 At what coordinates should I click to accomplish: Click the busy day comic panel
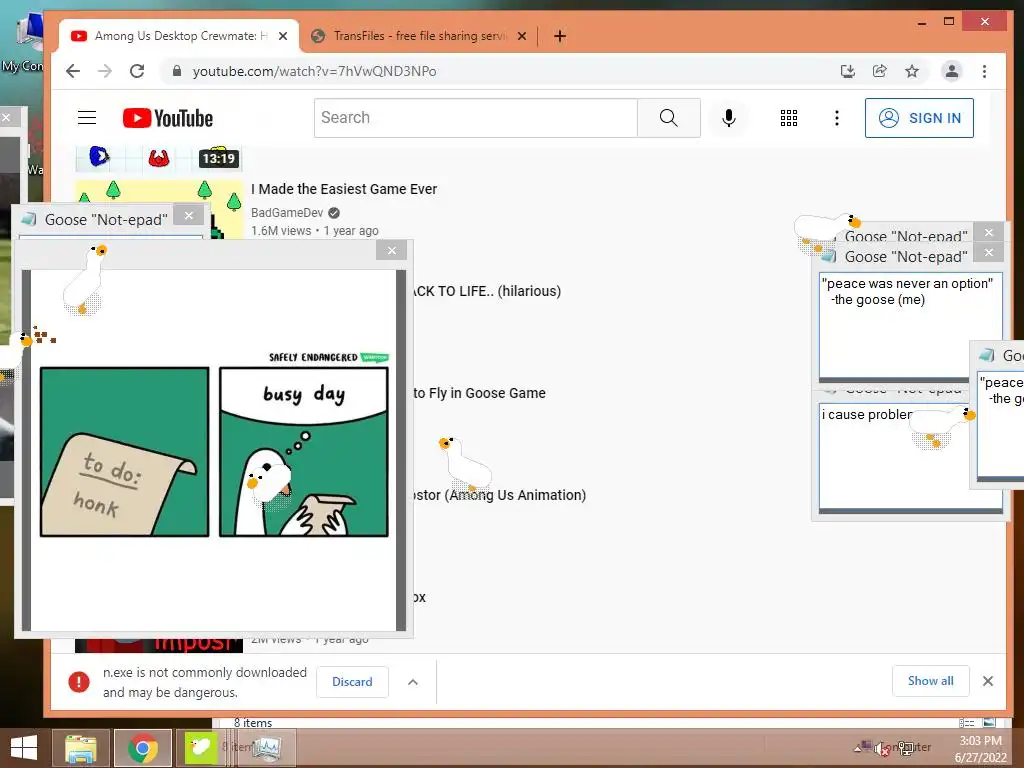pyautogui.click(x=304, y=452)
